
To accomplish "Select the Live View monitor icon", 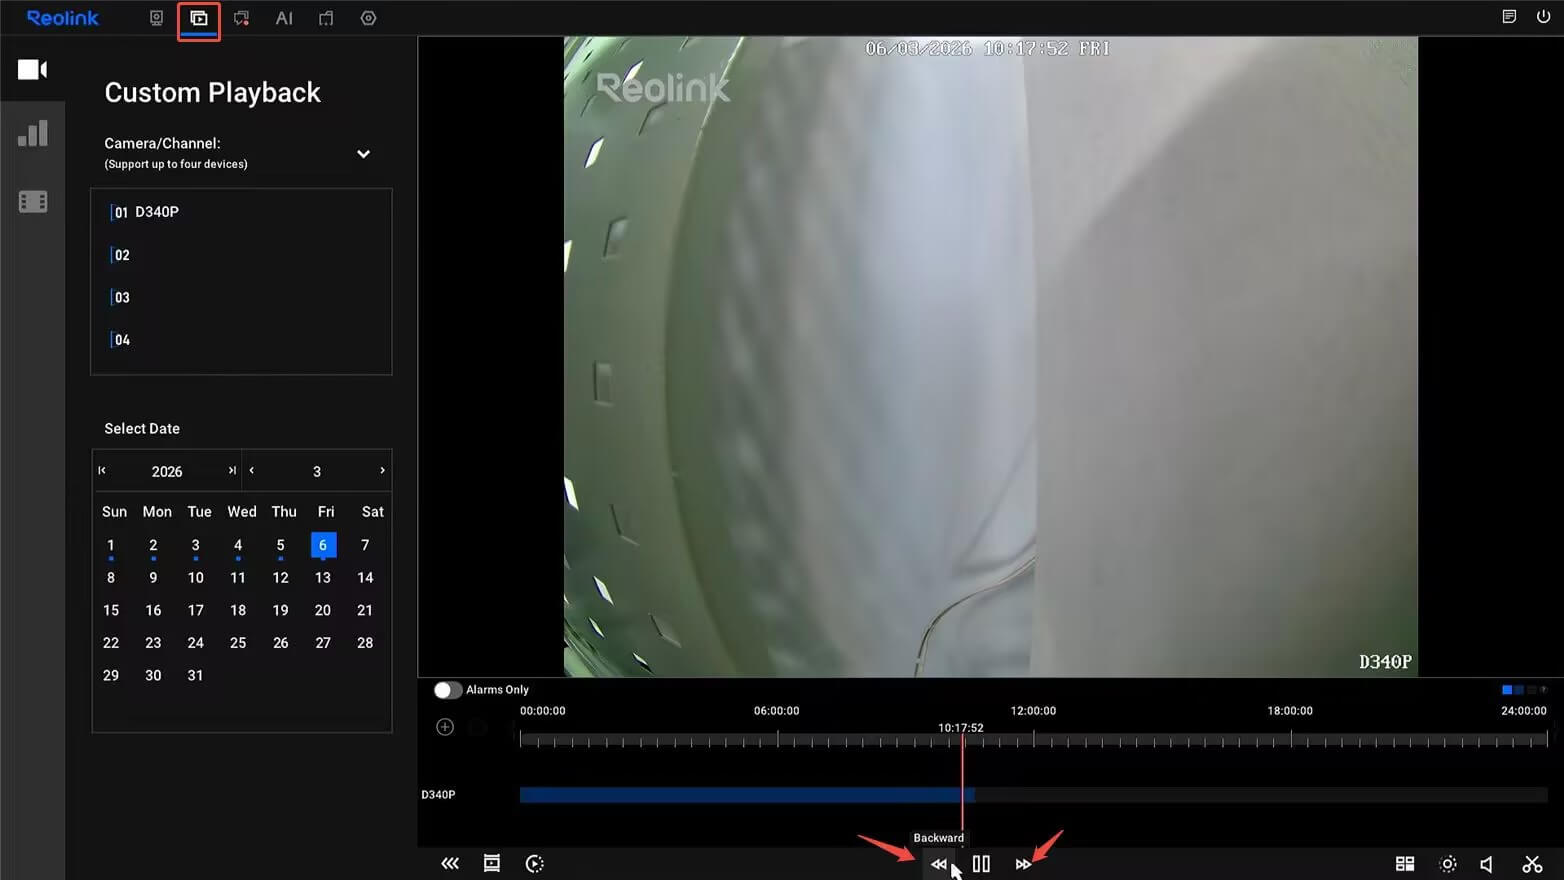I will pos(156,18).
